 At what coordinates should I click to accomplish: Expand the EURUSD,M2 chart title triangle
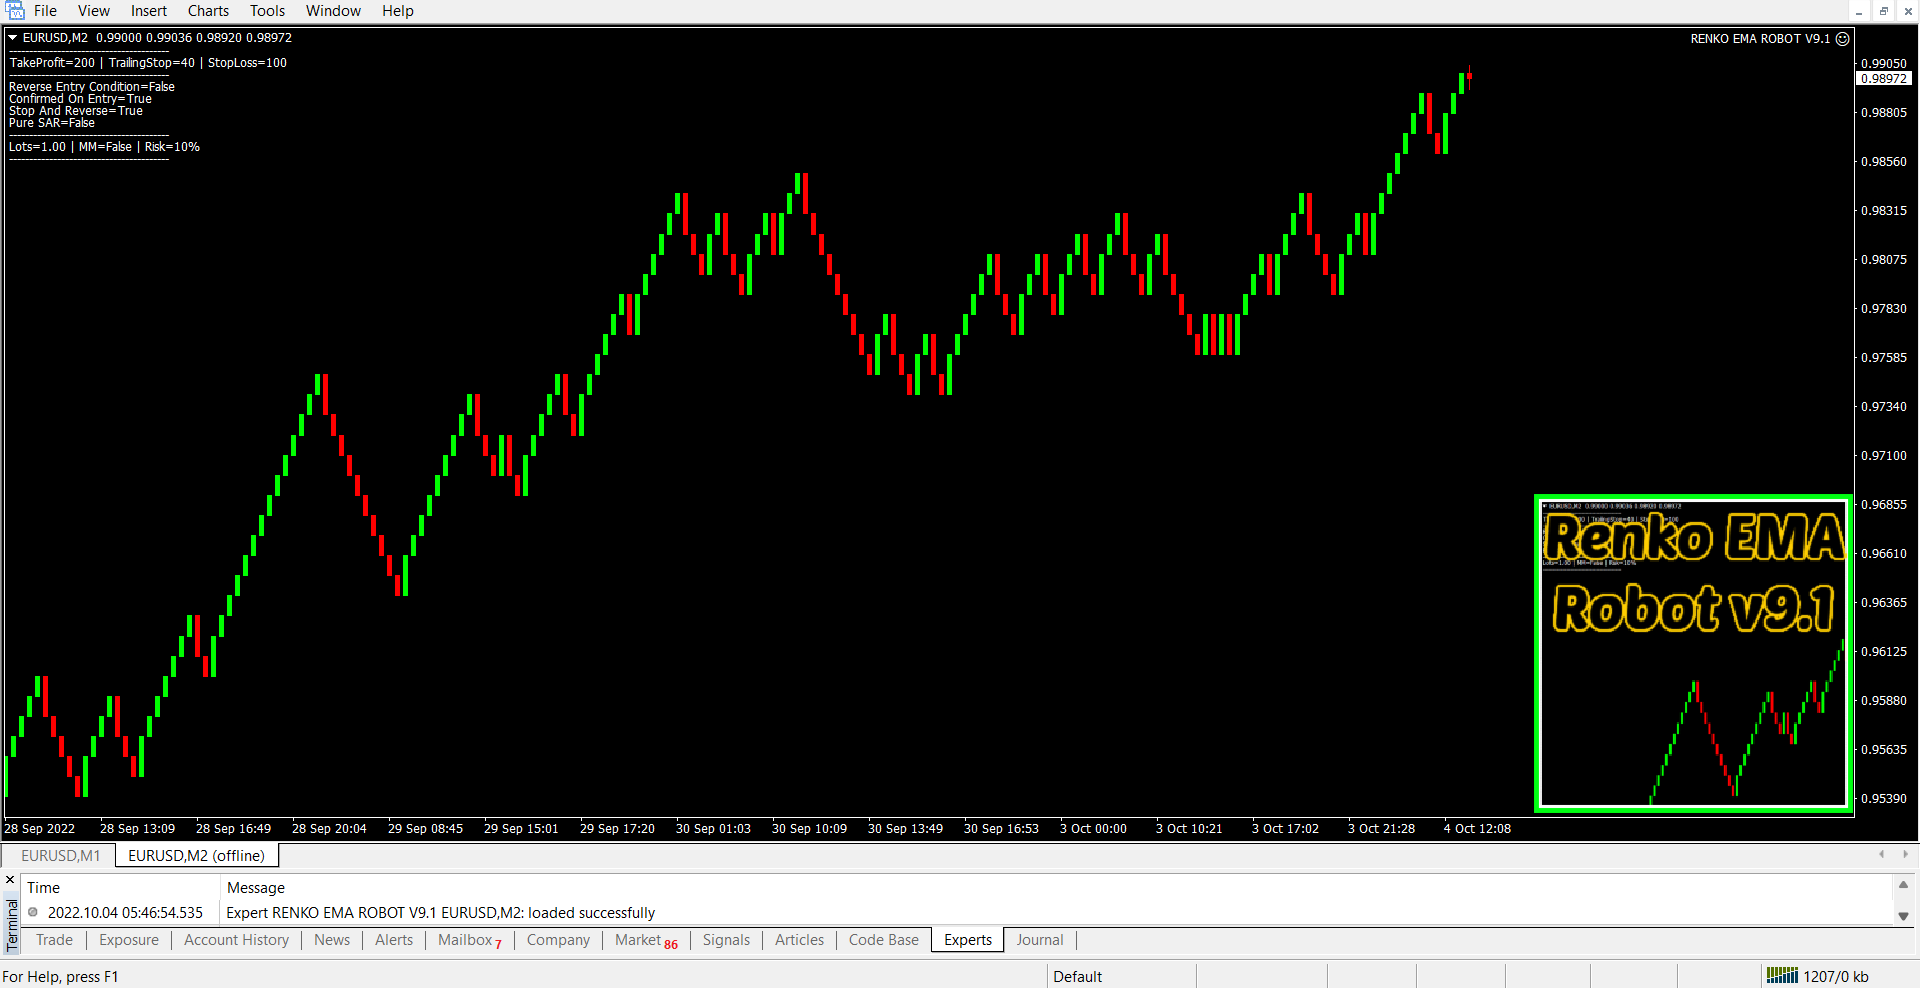click(x=13, y=38)
